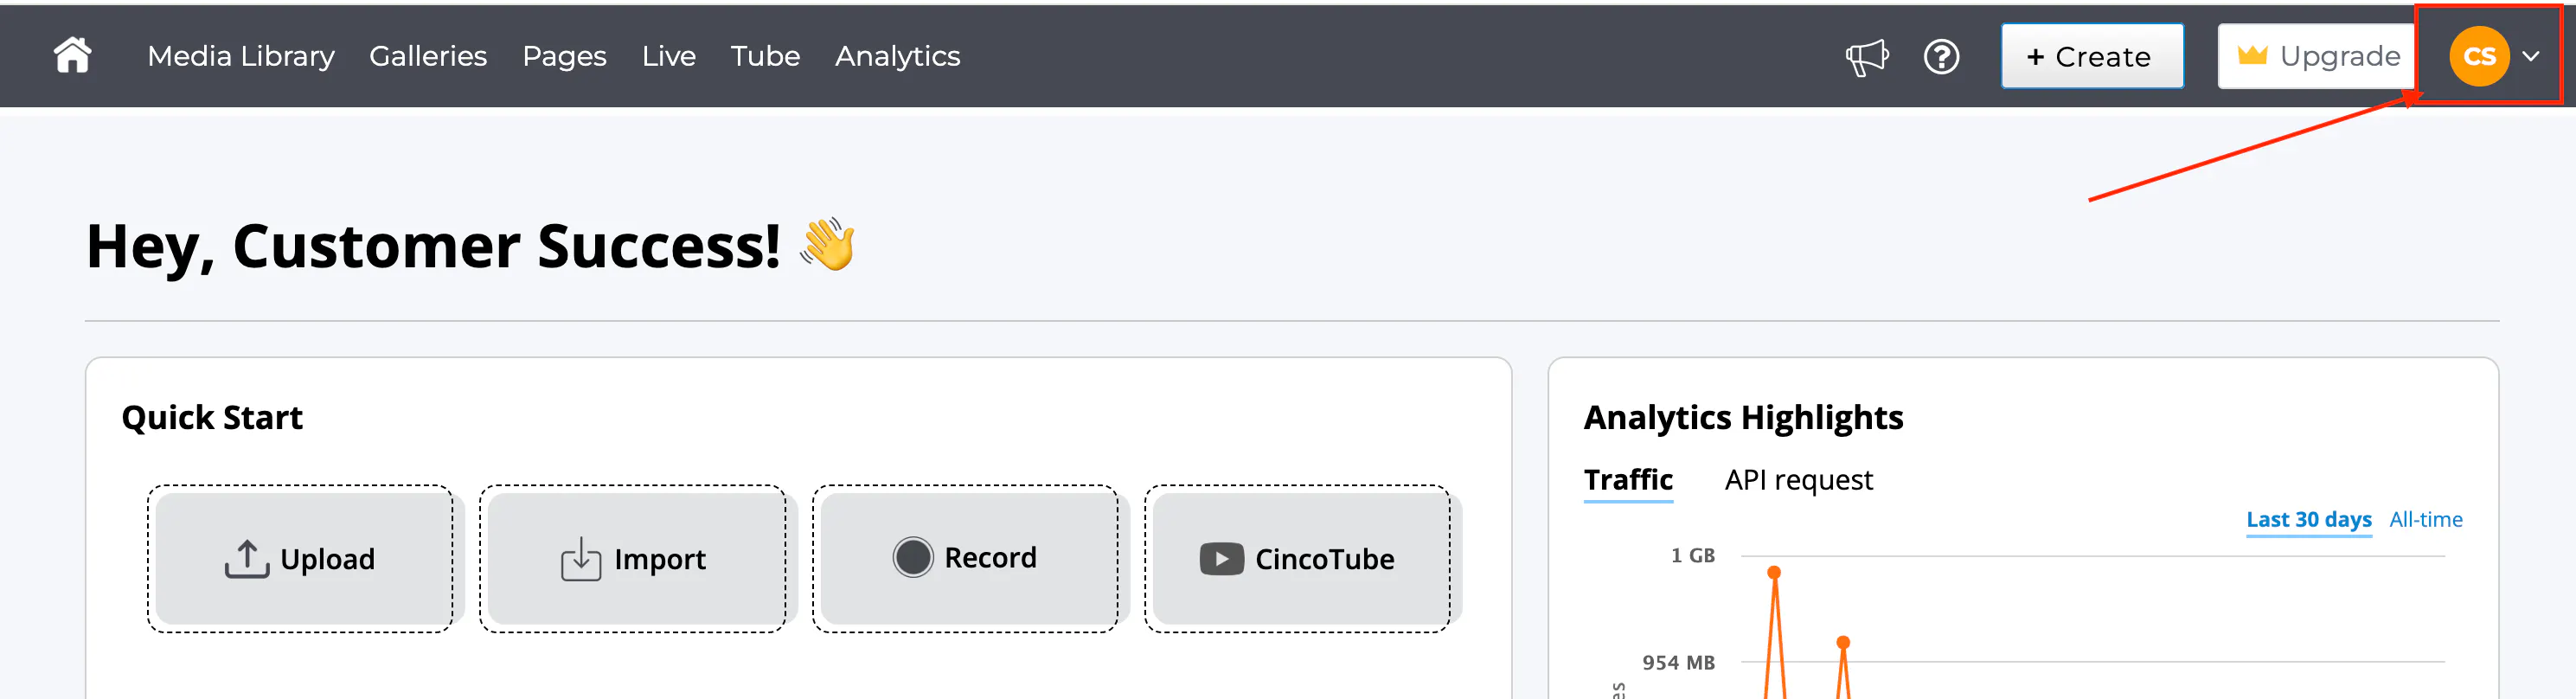Expand the account dropdown chevron
The height and width of the screenshot is (699, 2576).
click(x=2531, y=57)
